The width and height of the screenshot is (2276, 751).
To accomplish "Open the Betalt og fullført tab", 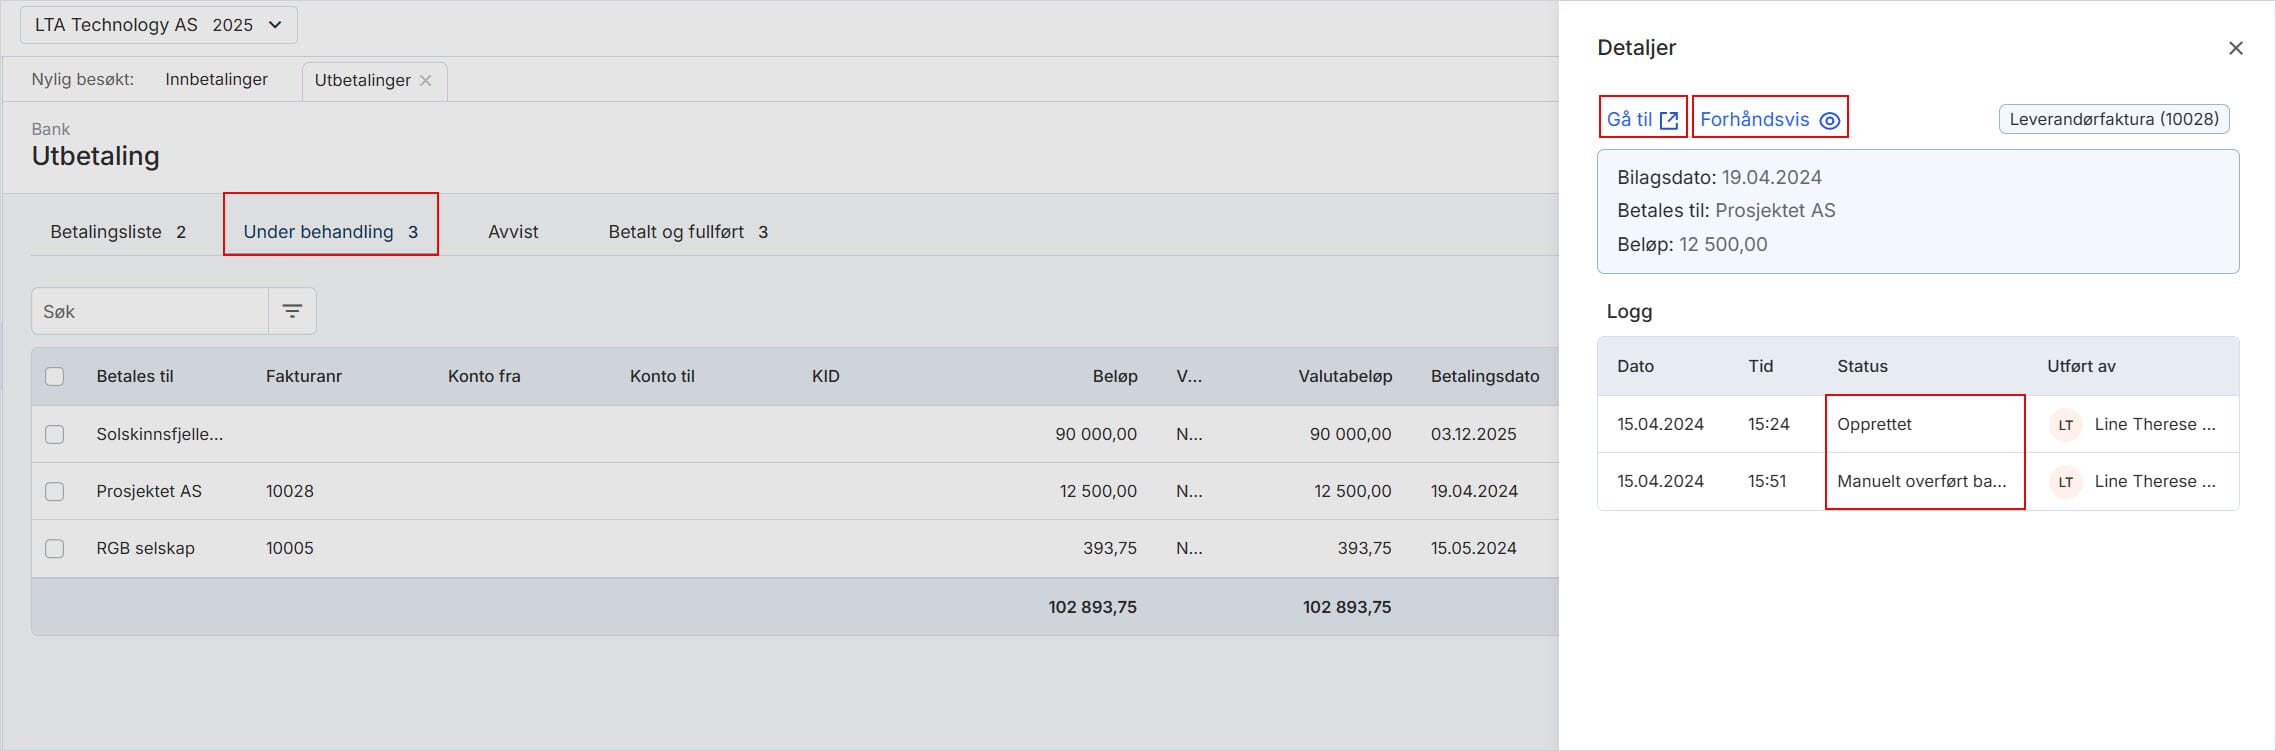I will tap(688, 232).
